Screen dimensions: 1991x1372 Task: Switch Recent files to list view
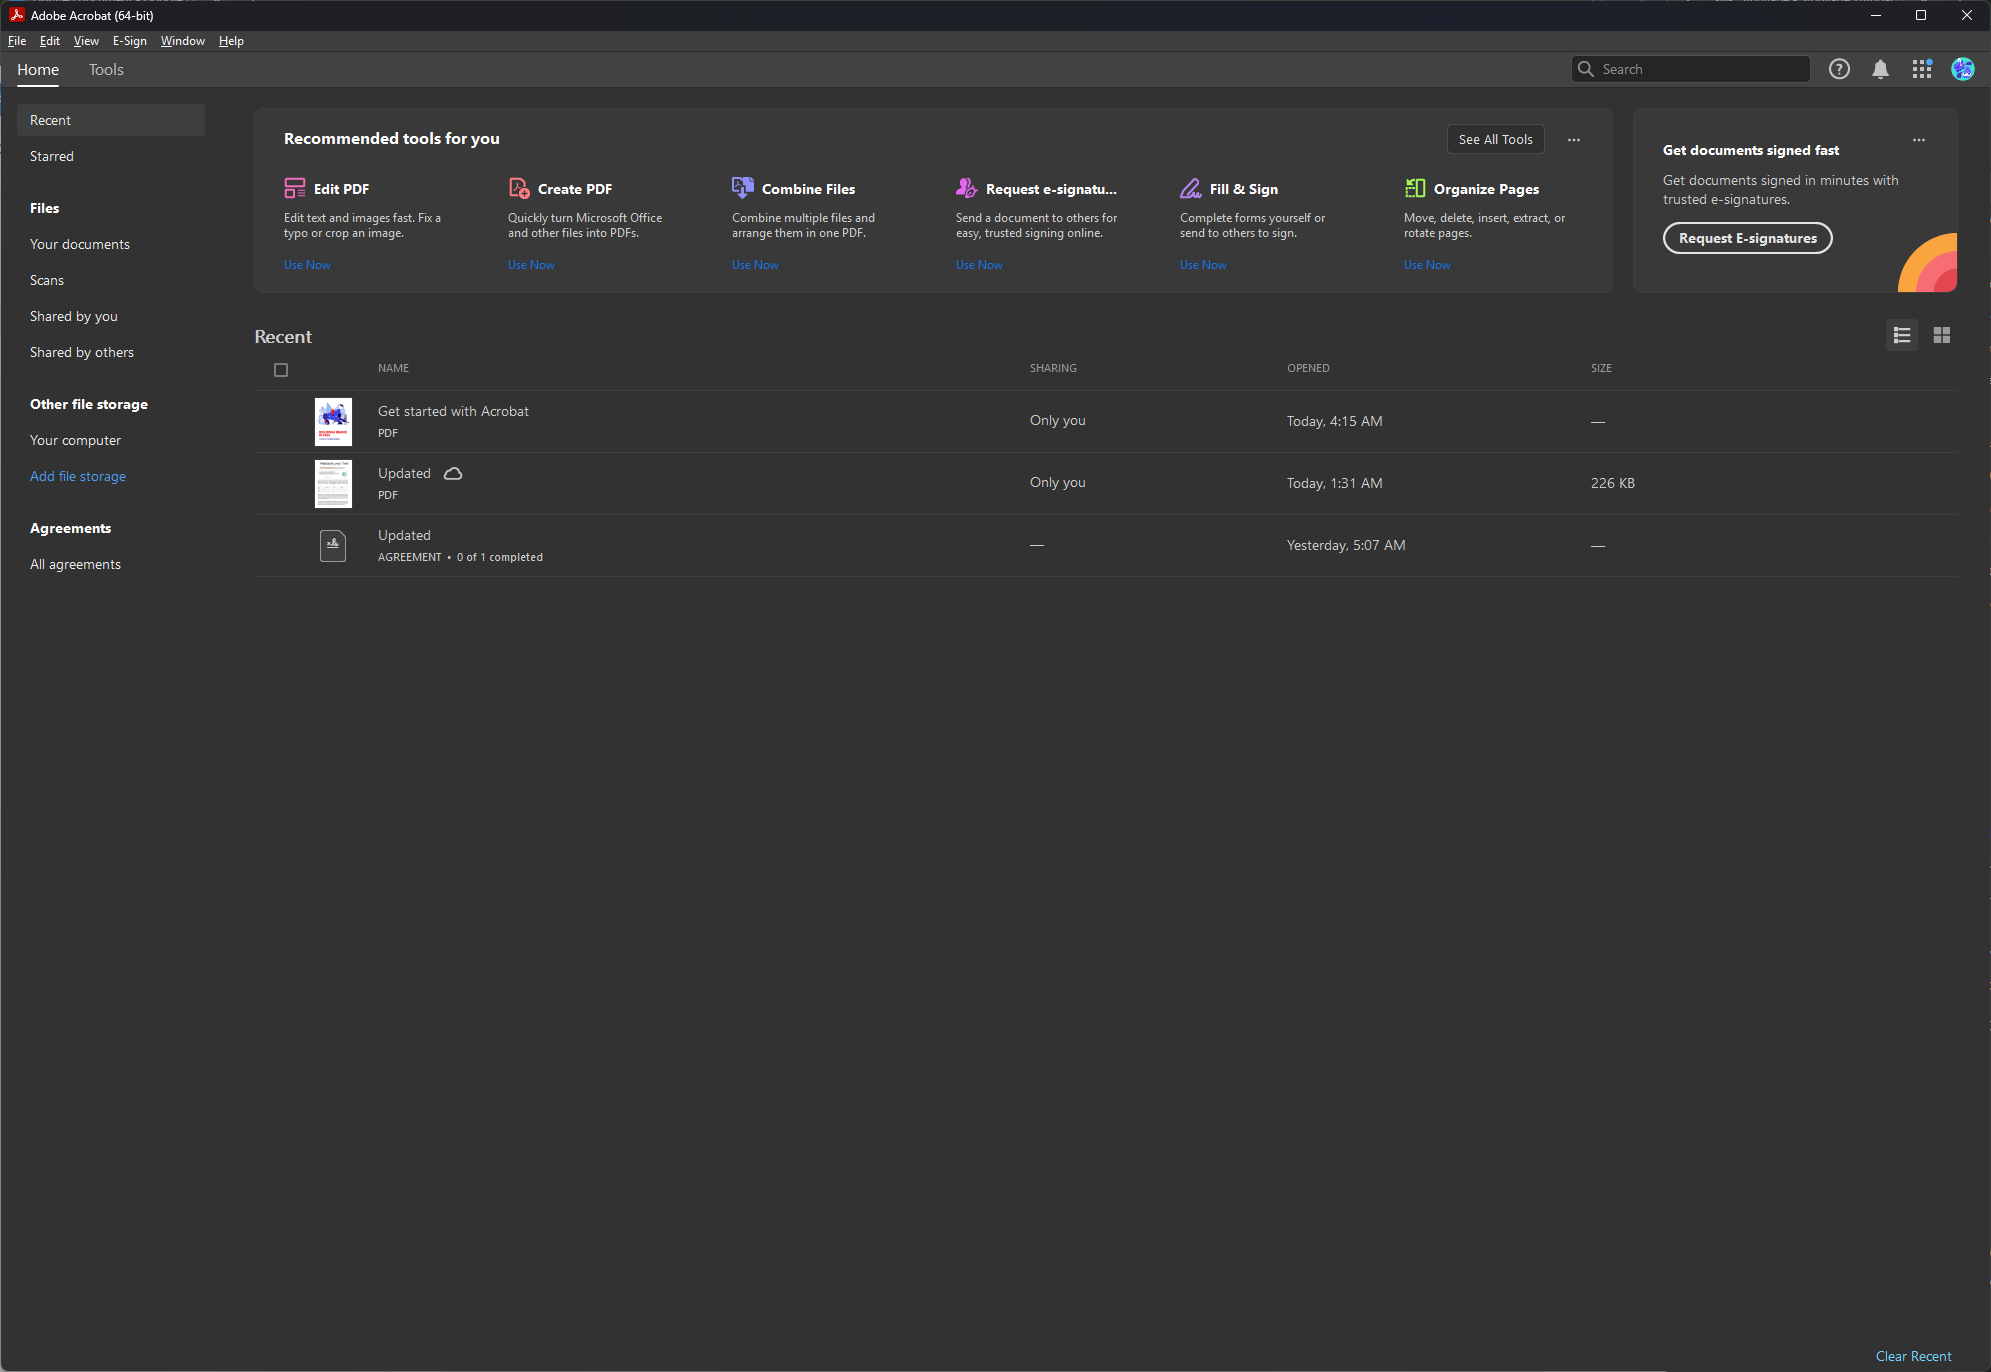(1901, 335)
